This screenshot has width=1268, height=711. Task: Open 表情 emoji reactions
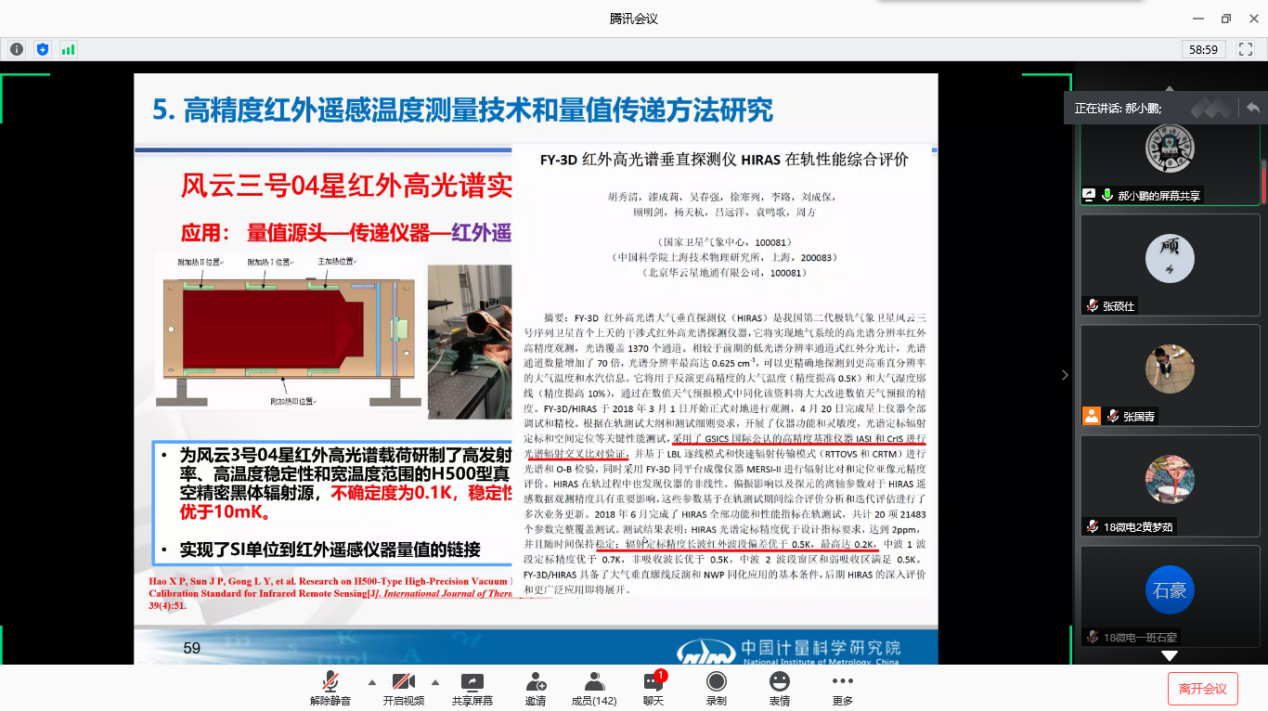[x=779, y=687]
